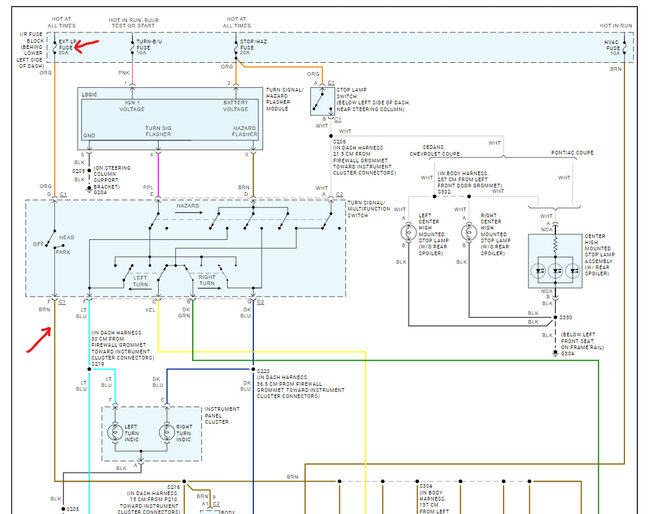Click the PNK wire color label
Image resolution: width=650 pixels, height=514 pixels.
124,73
